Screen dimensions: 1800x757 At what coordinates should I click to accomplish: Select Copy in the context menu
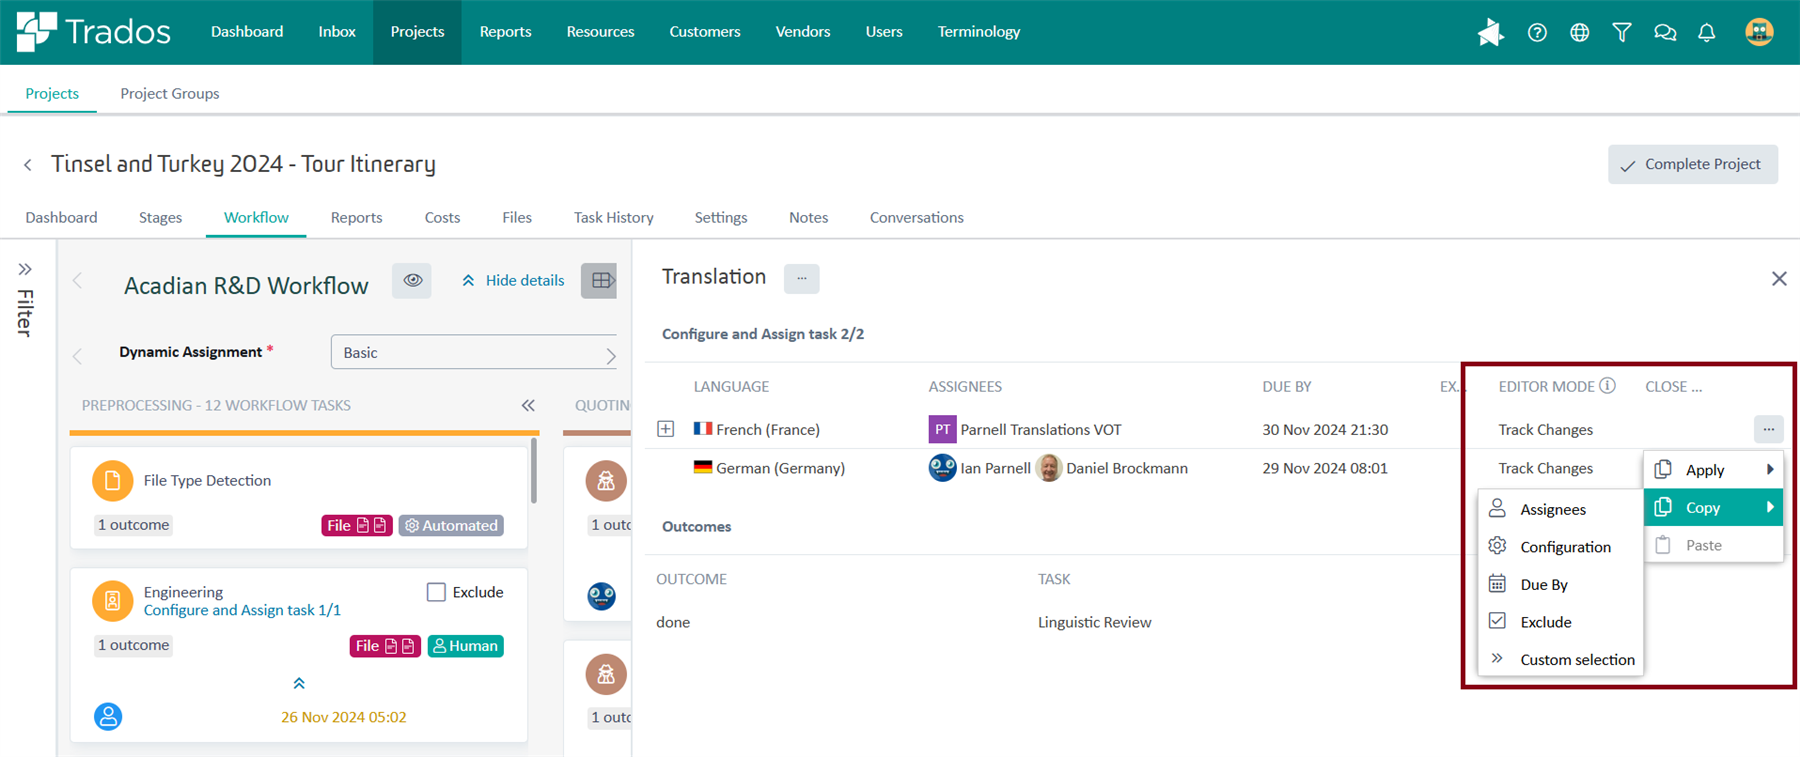(x=1713, y=508)
